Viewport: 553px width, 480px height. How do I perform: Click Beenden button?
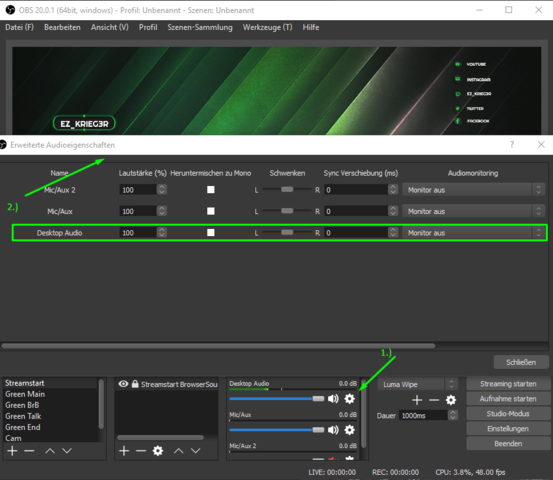tap(508, 444)
